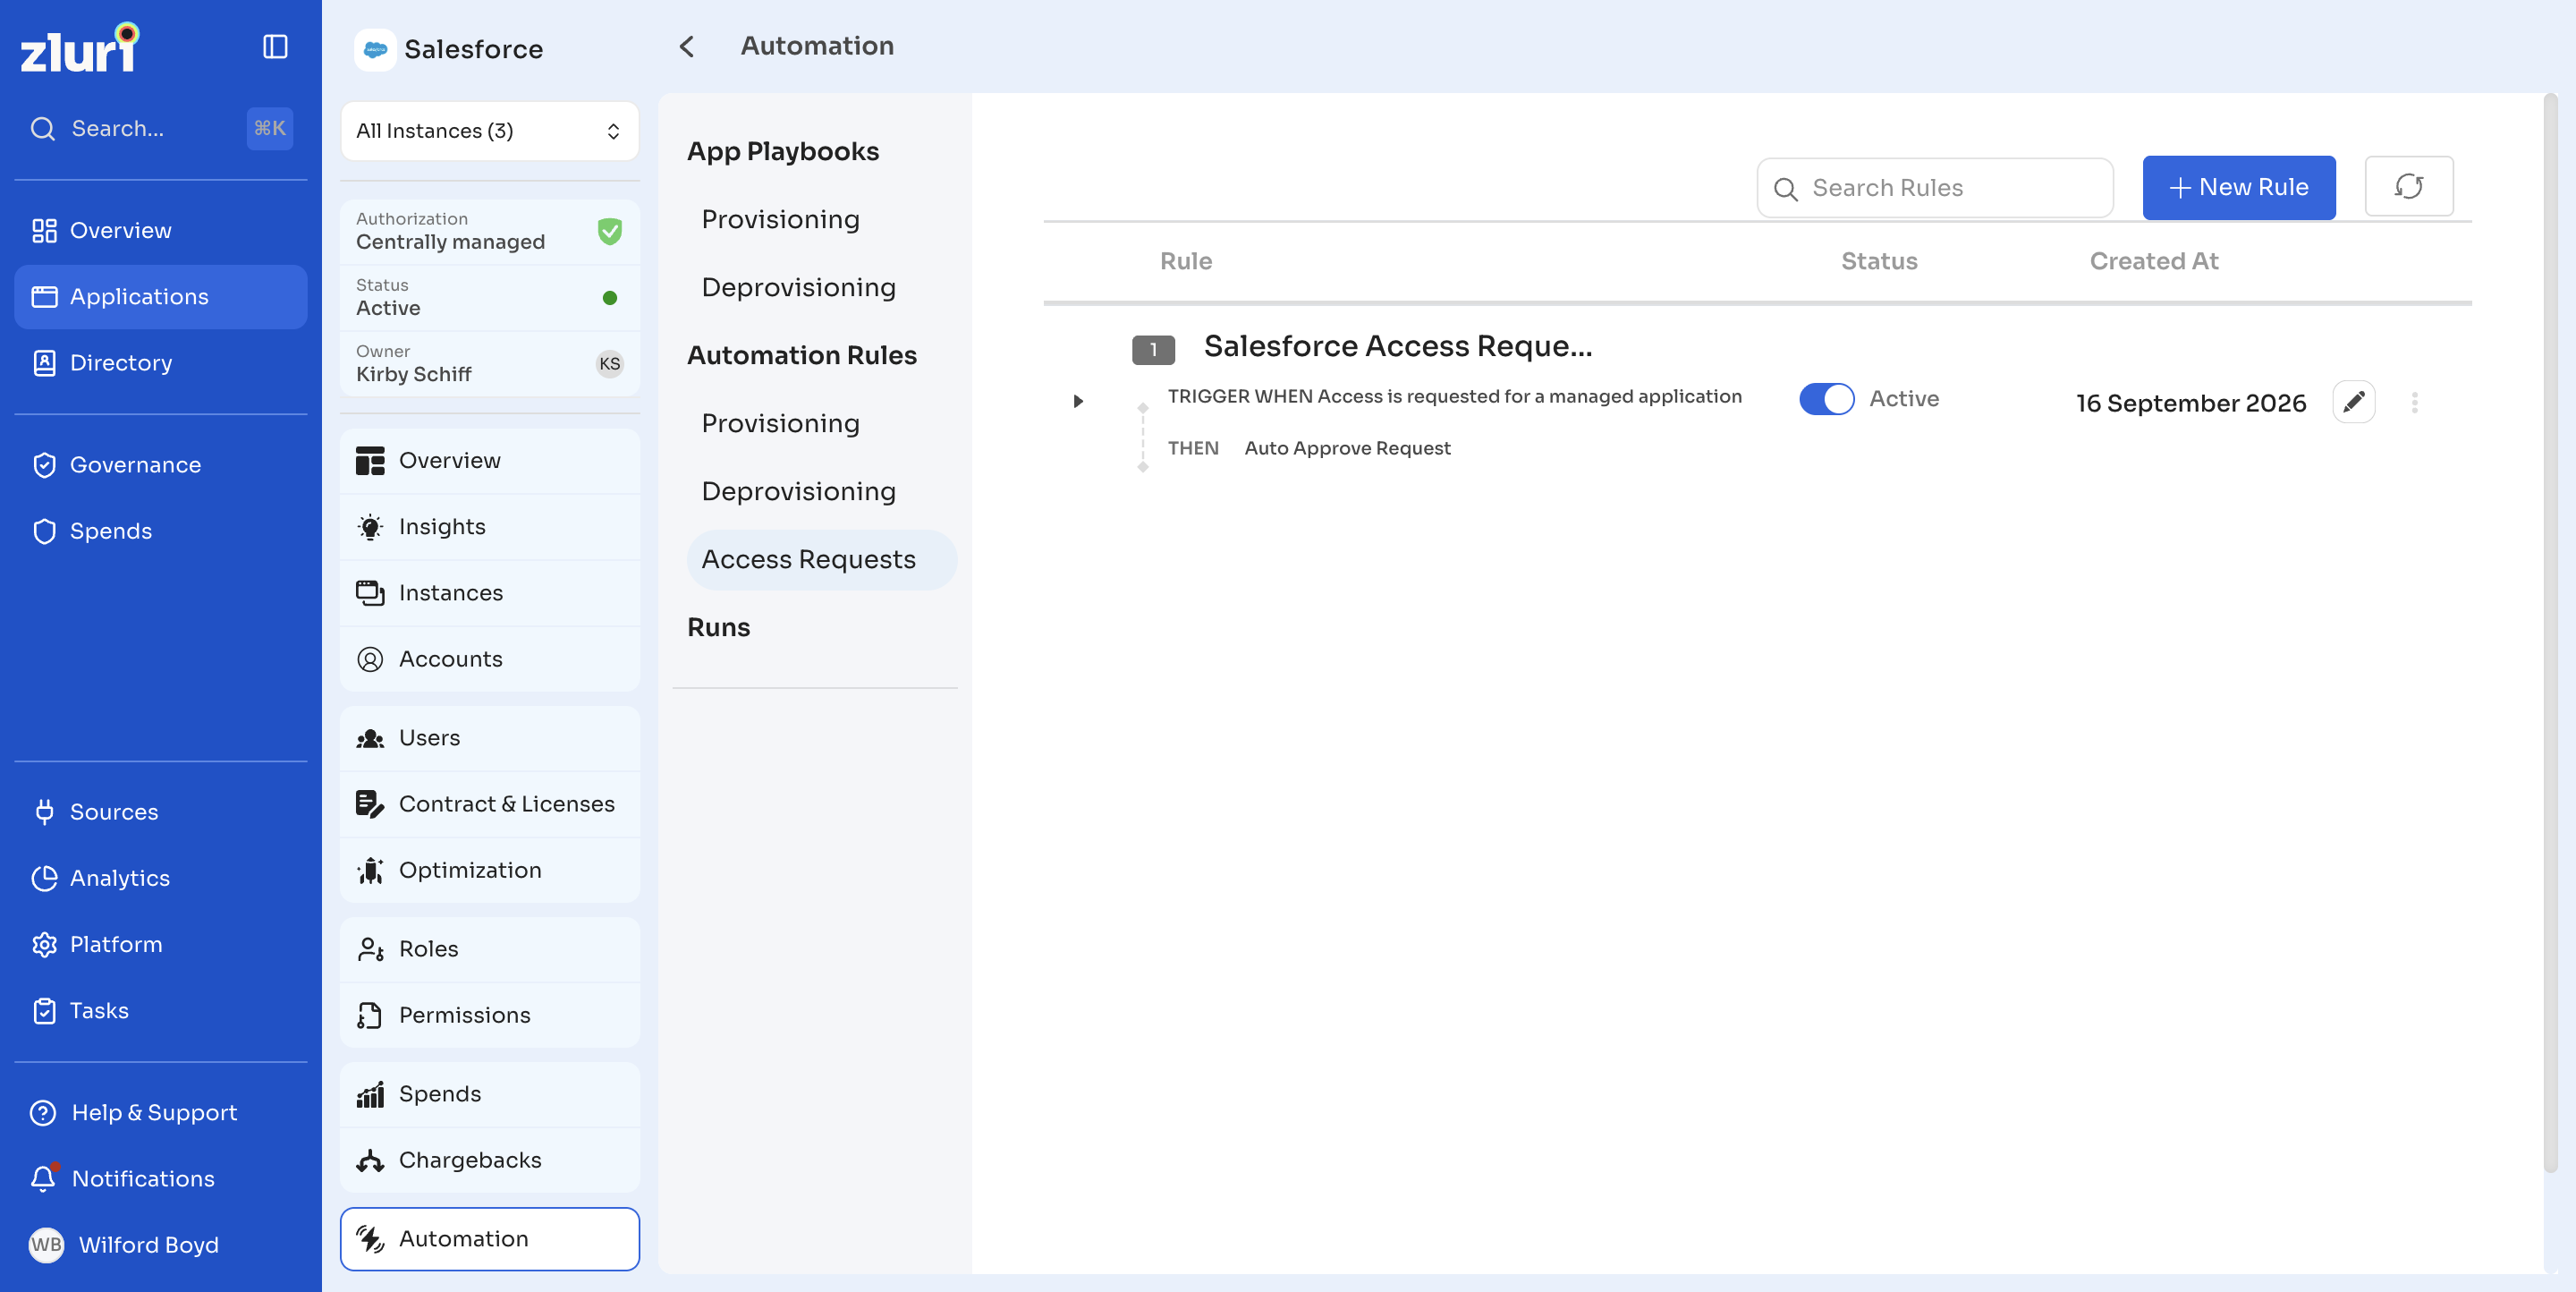Click the App Playbooks heading

783,151
